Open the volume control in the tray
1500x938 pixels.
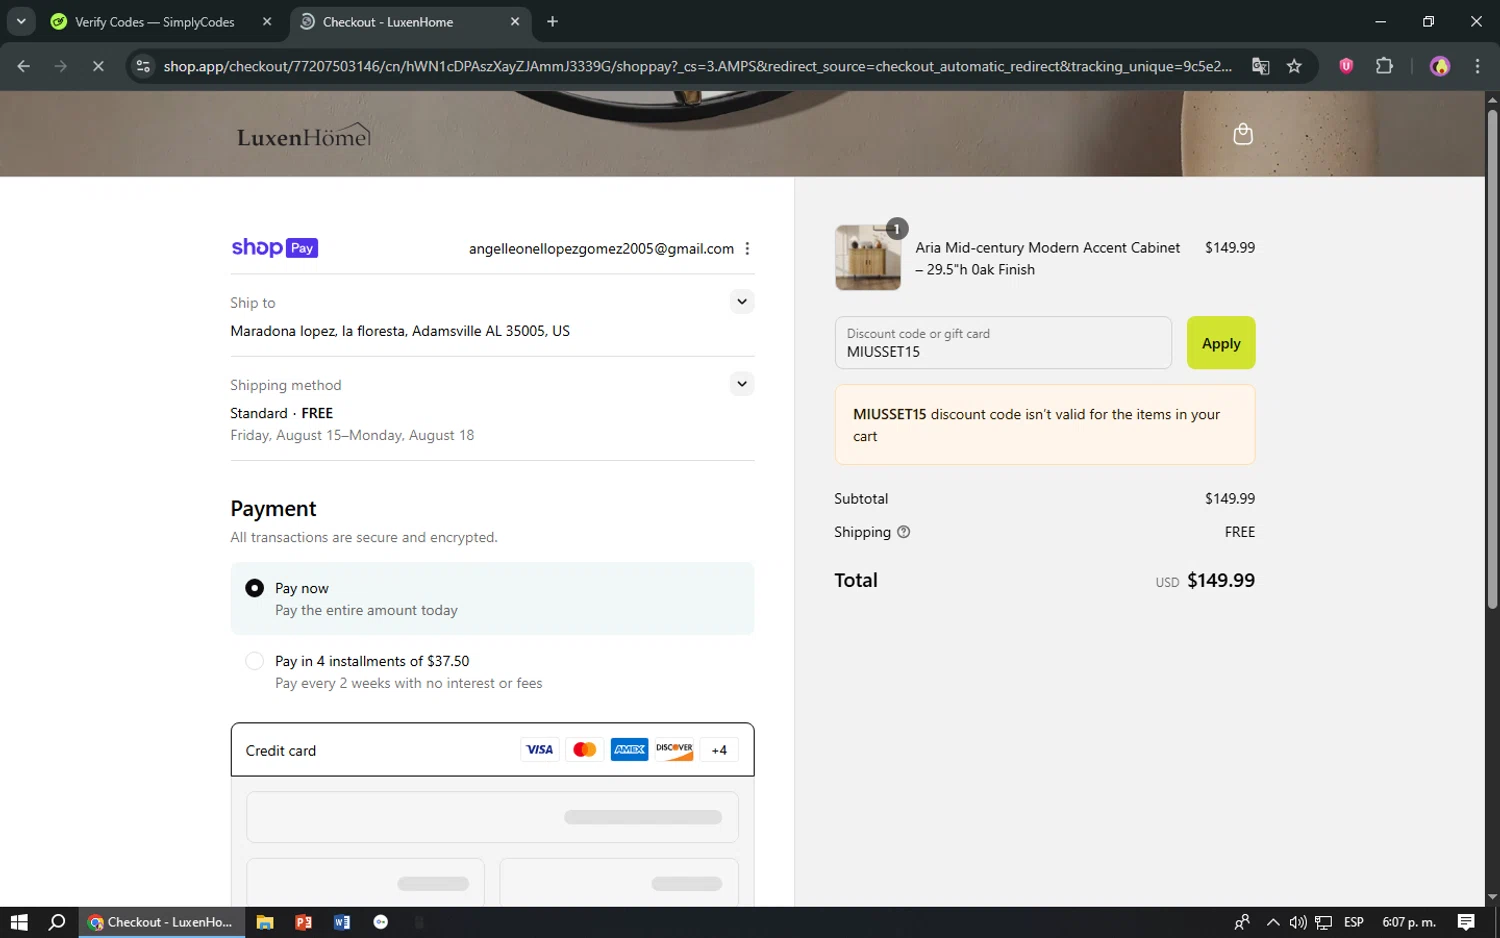pyautogui.click(x=1298, y=922)
